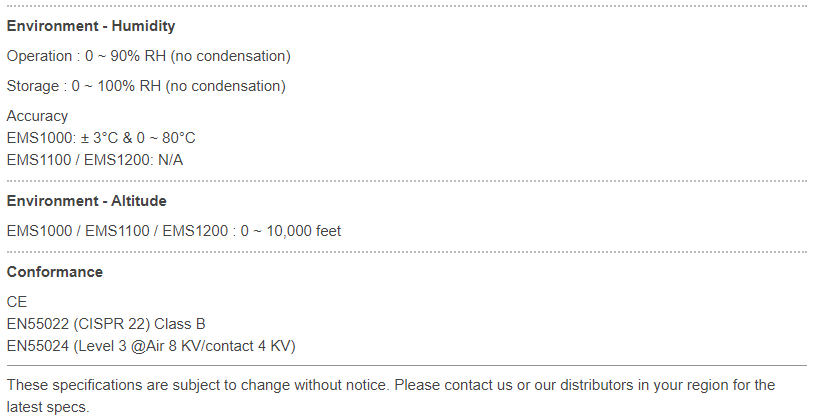
Task: Click the Environment - Altitude heading
Action: click(x=86, y=201)
